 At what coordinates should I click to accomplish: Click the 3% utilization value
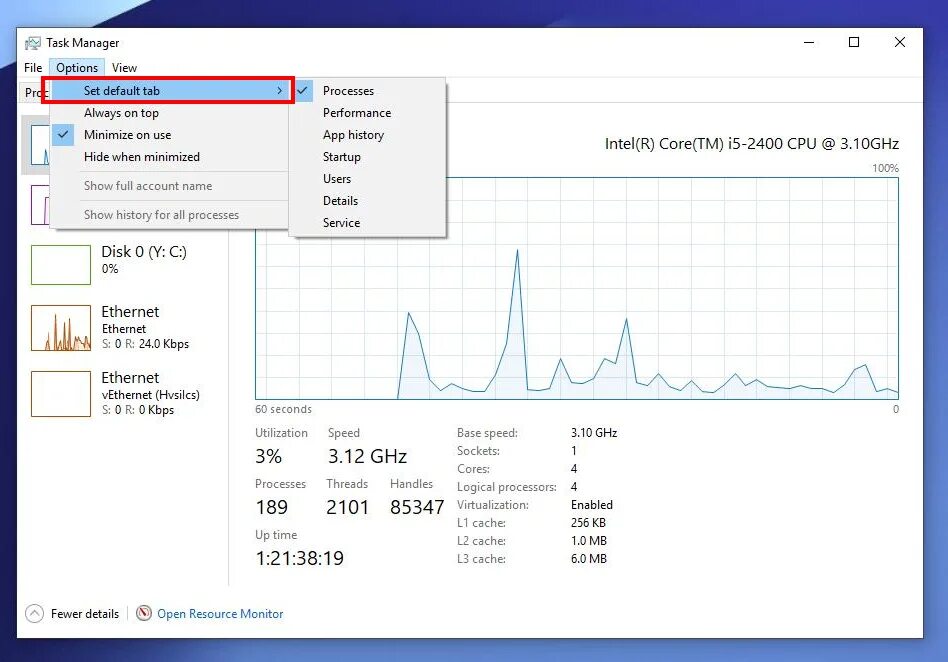[268, 456]
